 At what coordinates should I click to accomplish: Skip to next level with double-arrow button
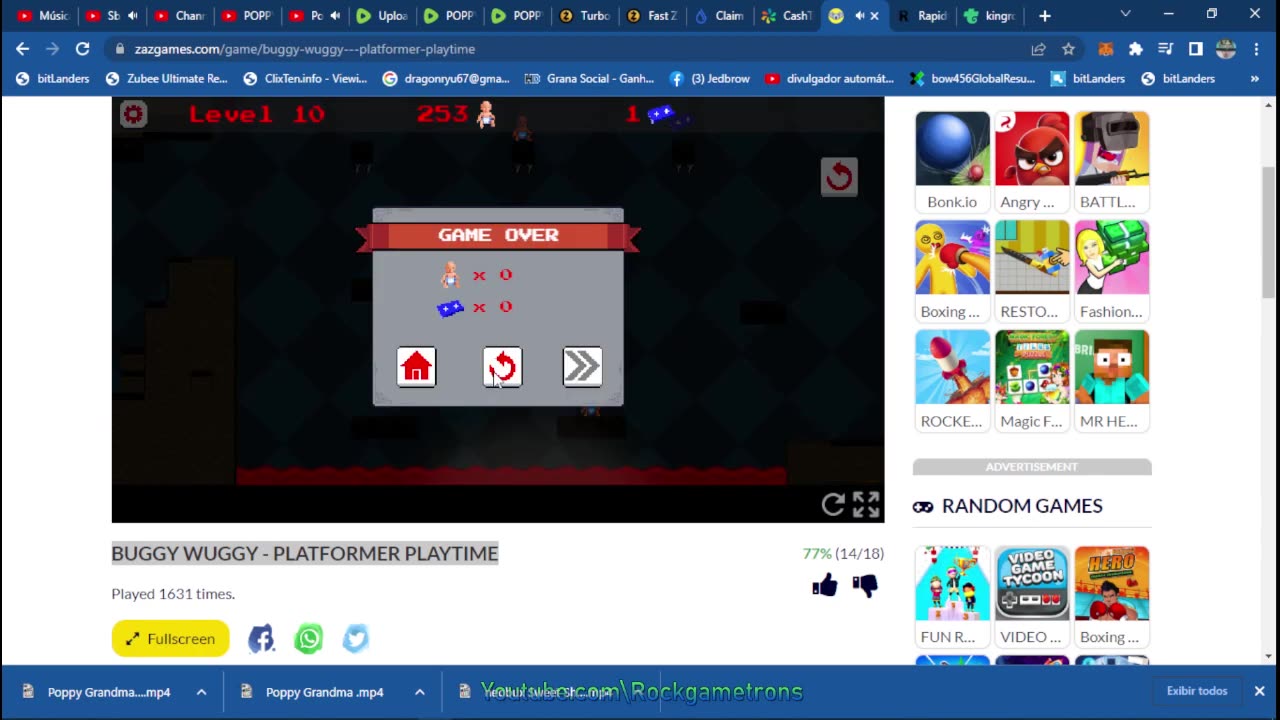pos(582,367)
